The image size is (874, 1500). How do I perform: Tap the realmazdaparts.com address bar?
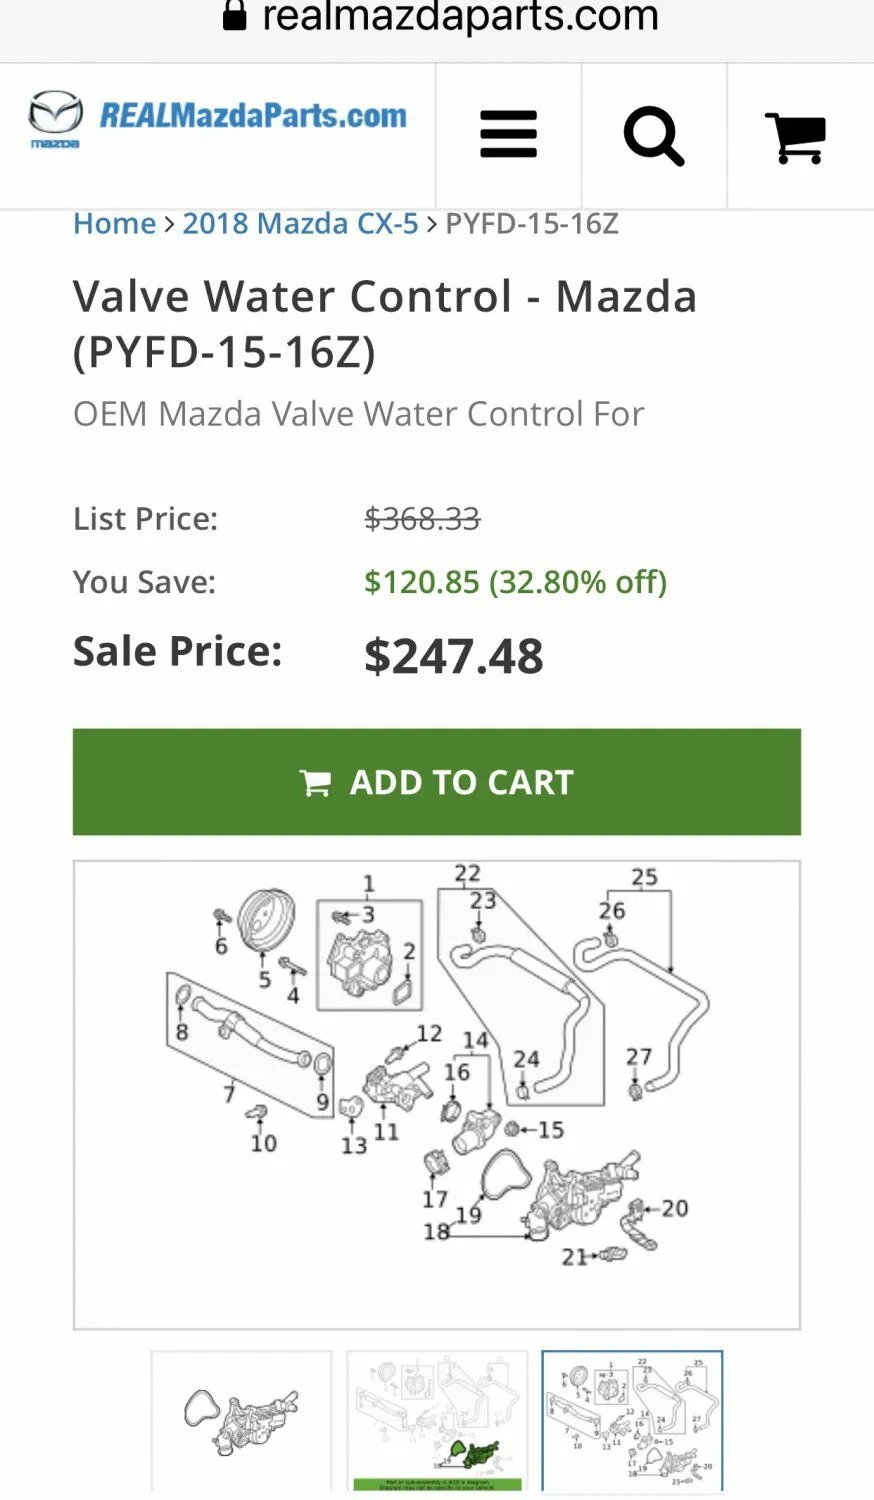(459, 16)
